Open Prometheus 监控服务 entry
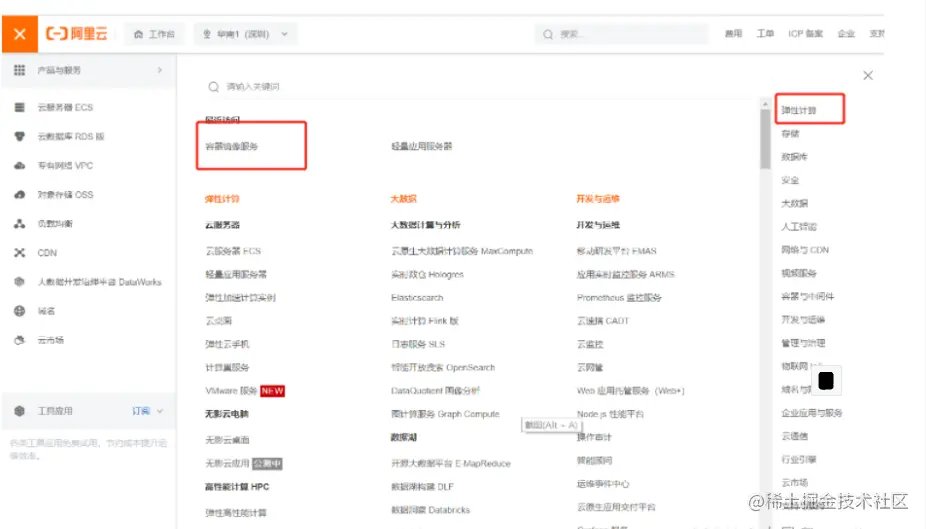The image size is (926, 529). click(619, 298)
